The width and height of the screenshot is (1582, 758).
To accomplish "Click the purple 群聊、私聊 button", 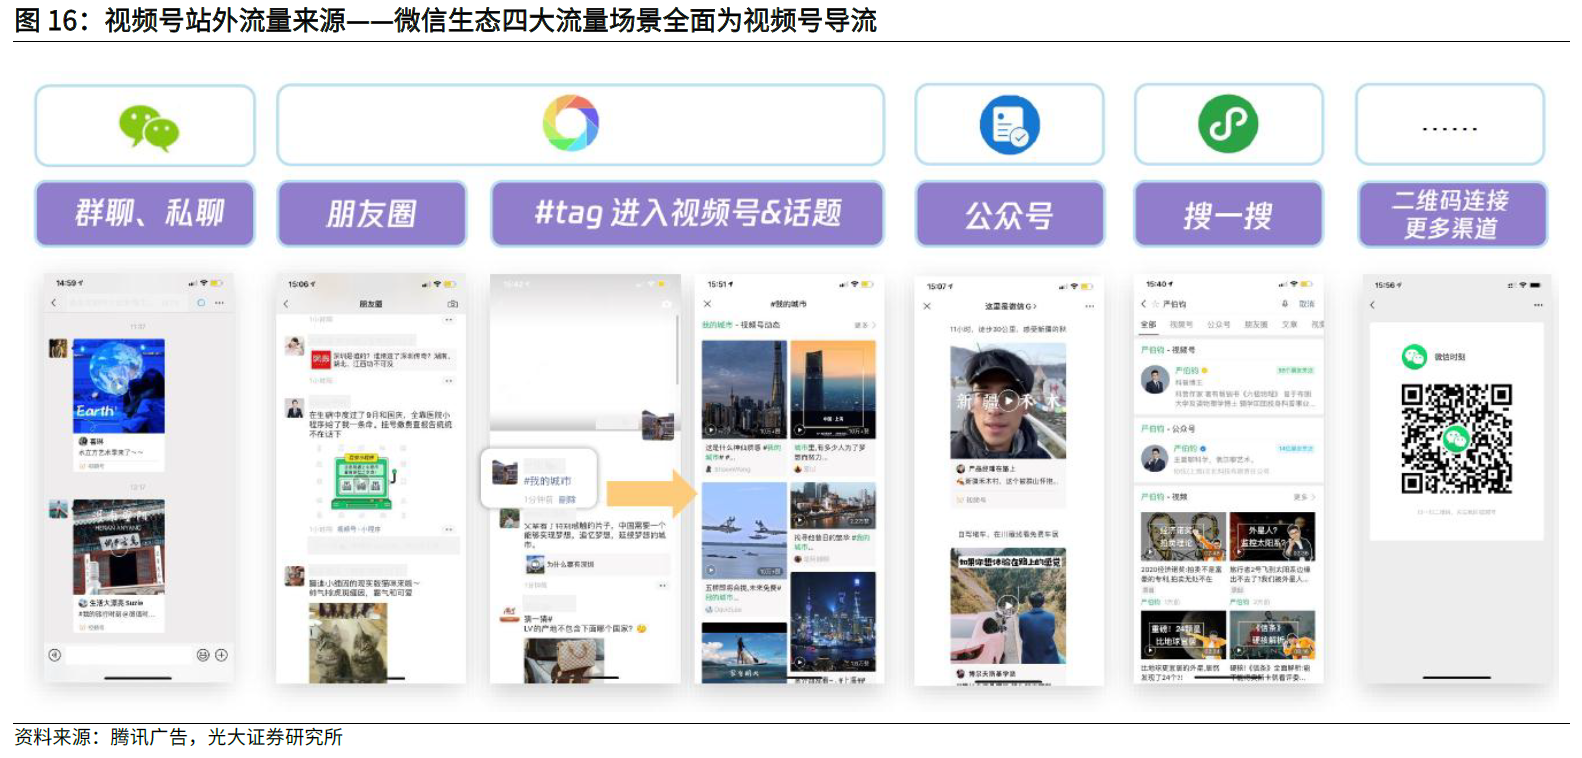I will pos(145,214).
